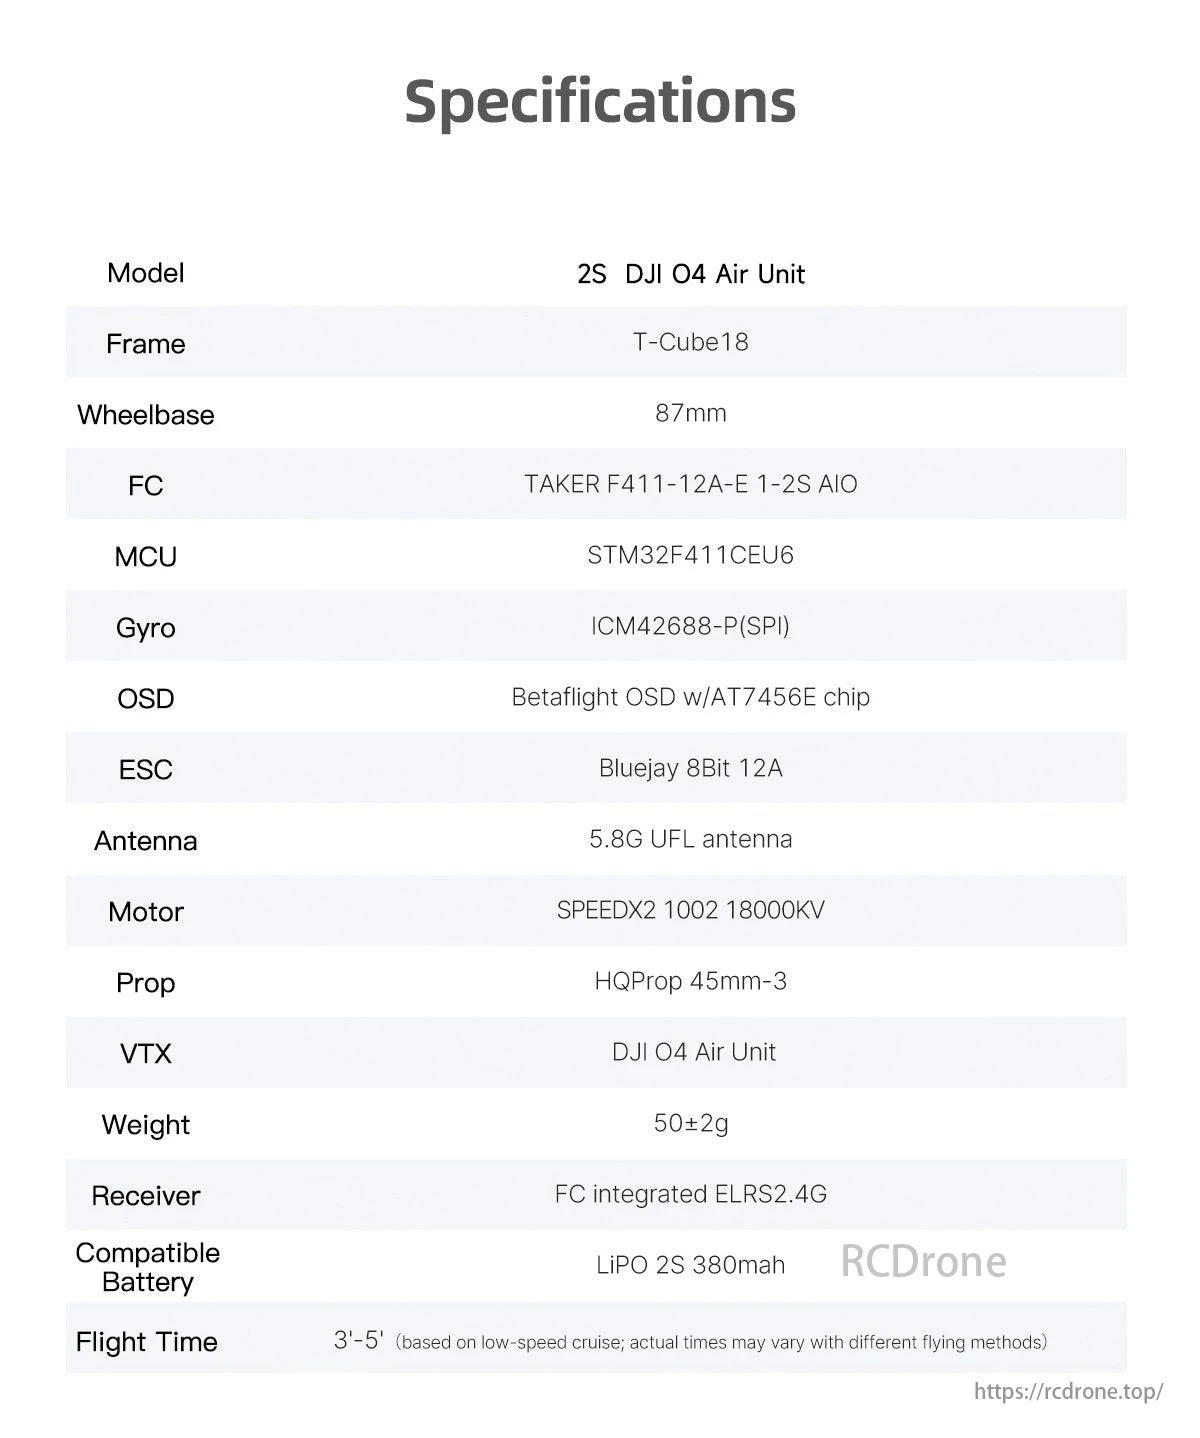The height and width of the screenshot is (1438, 1200).
Task: Click the STM32F411CEU6 MCU value
Action: pyautogui.click(x=691, y=555)
